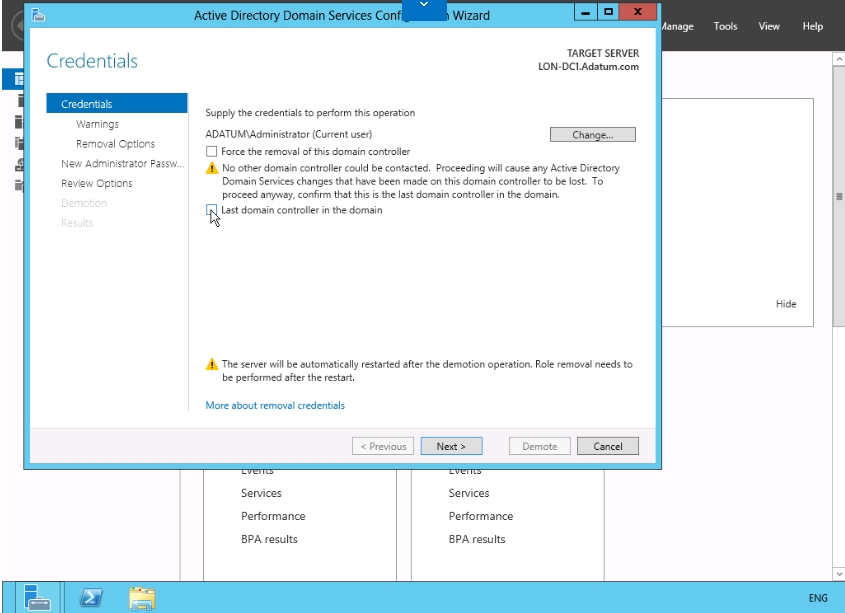This screenshot has width=845, height=613.
Task: Click the Change... credentials button
Action: 592,135
